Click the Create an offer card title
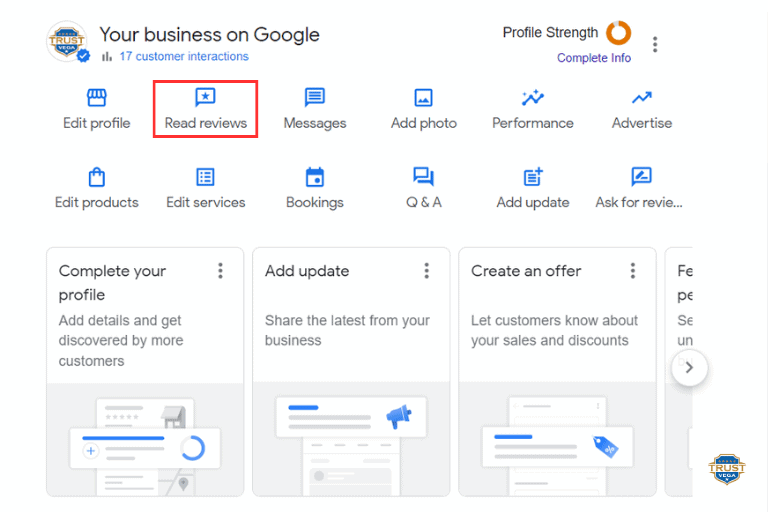Viewport: 768px width, 512px height. [526, 271]
